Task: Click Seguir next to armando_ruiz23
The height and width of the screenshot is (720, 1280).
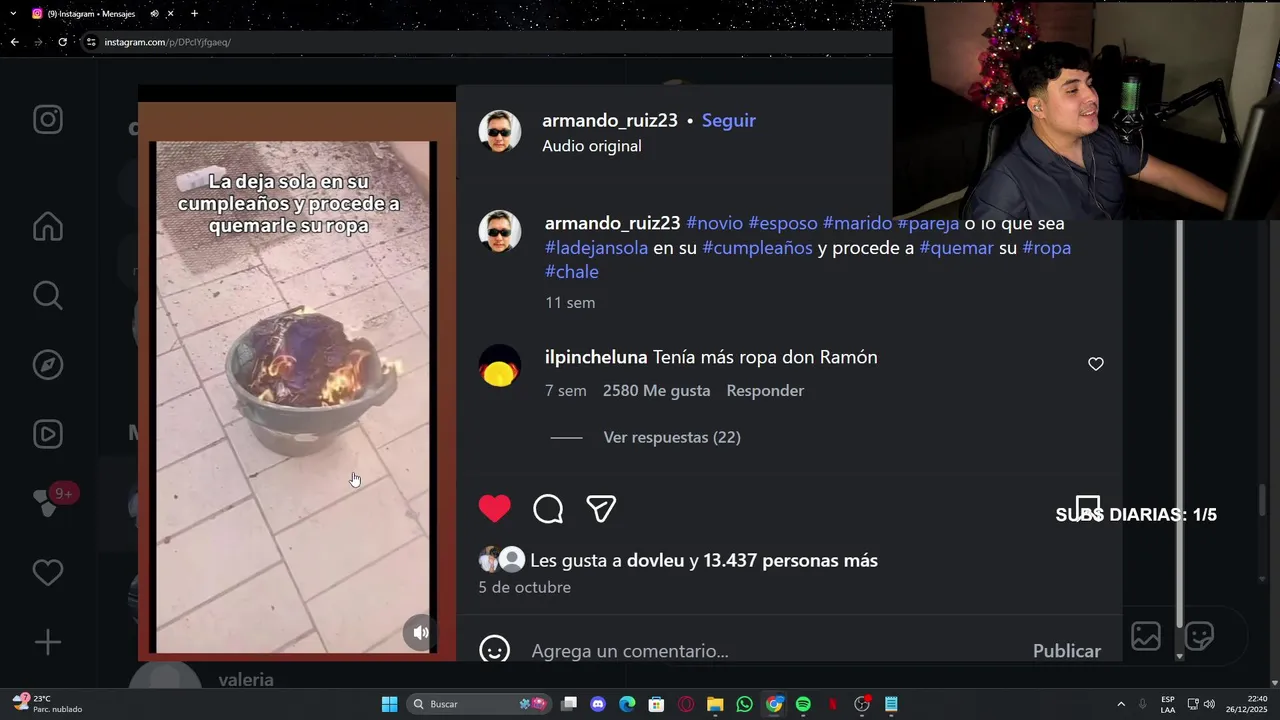Action: point(729,120)
